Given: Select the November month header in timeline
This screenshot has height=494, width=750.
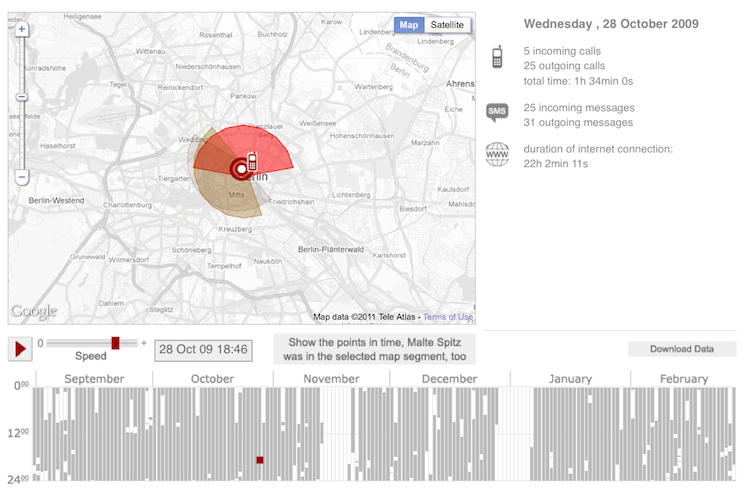Looking at the screenshot, I should point(331,379).
